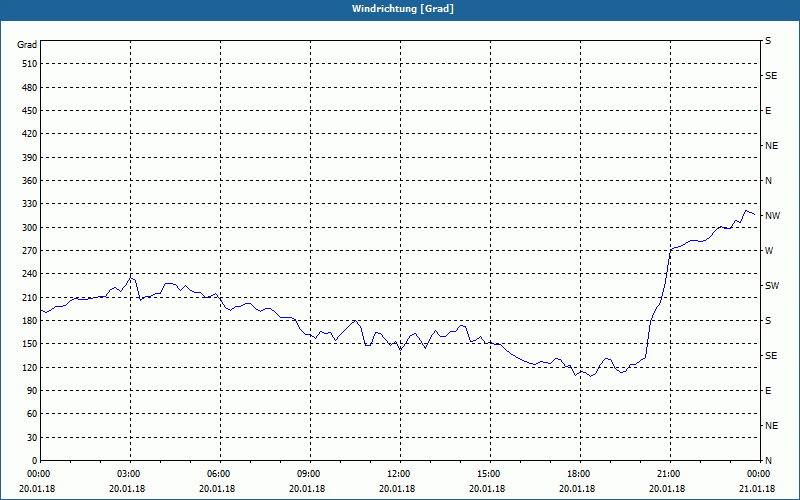
Task: Select the NE compass label level with 30
Action: (771, 426)
